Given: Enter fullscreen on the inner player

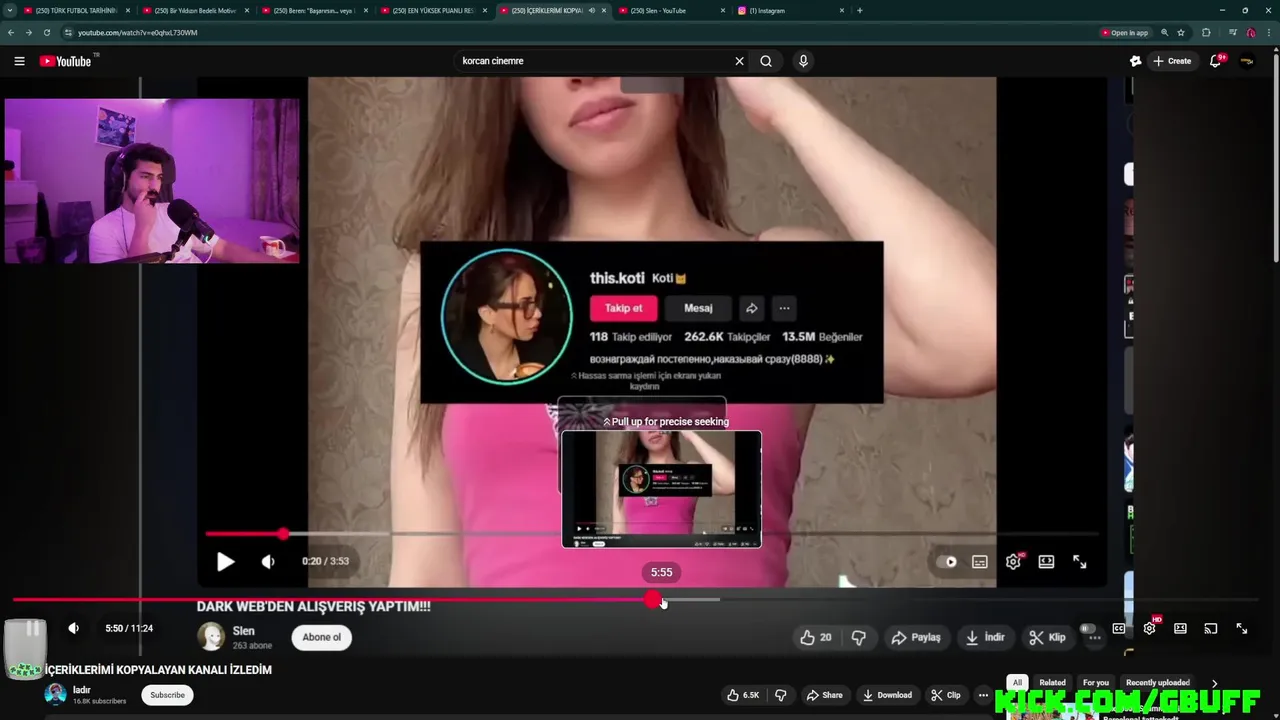Looking at the screenshot, I should click(1080, 562).
